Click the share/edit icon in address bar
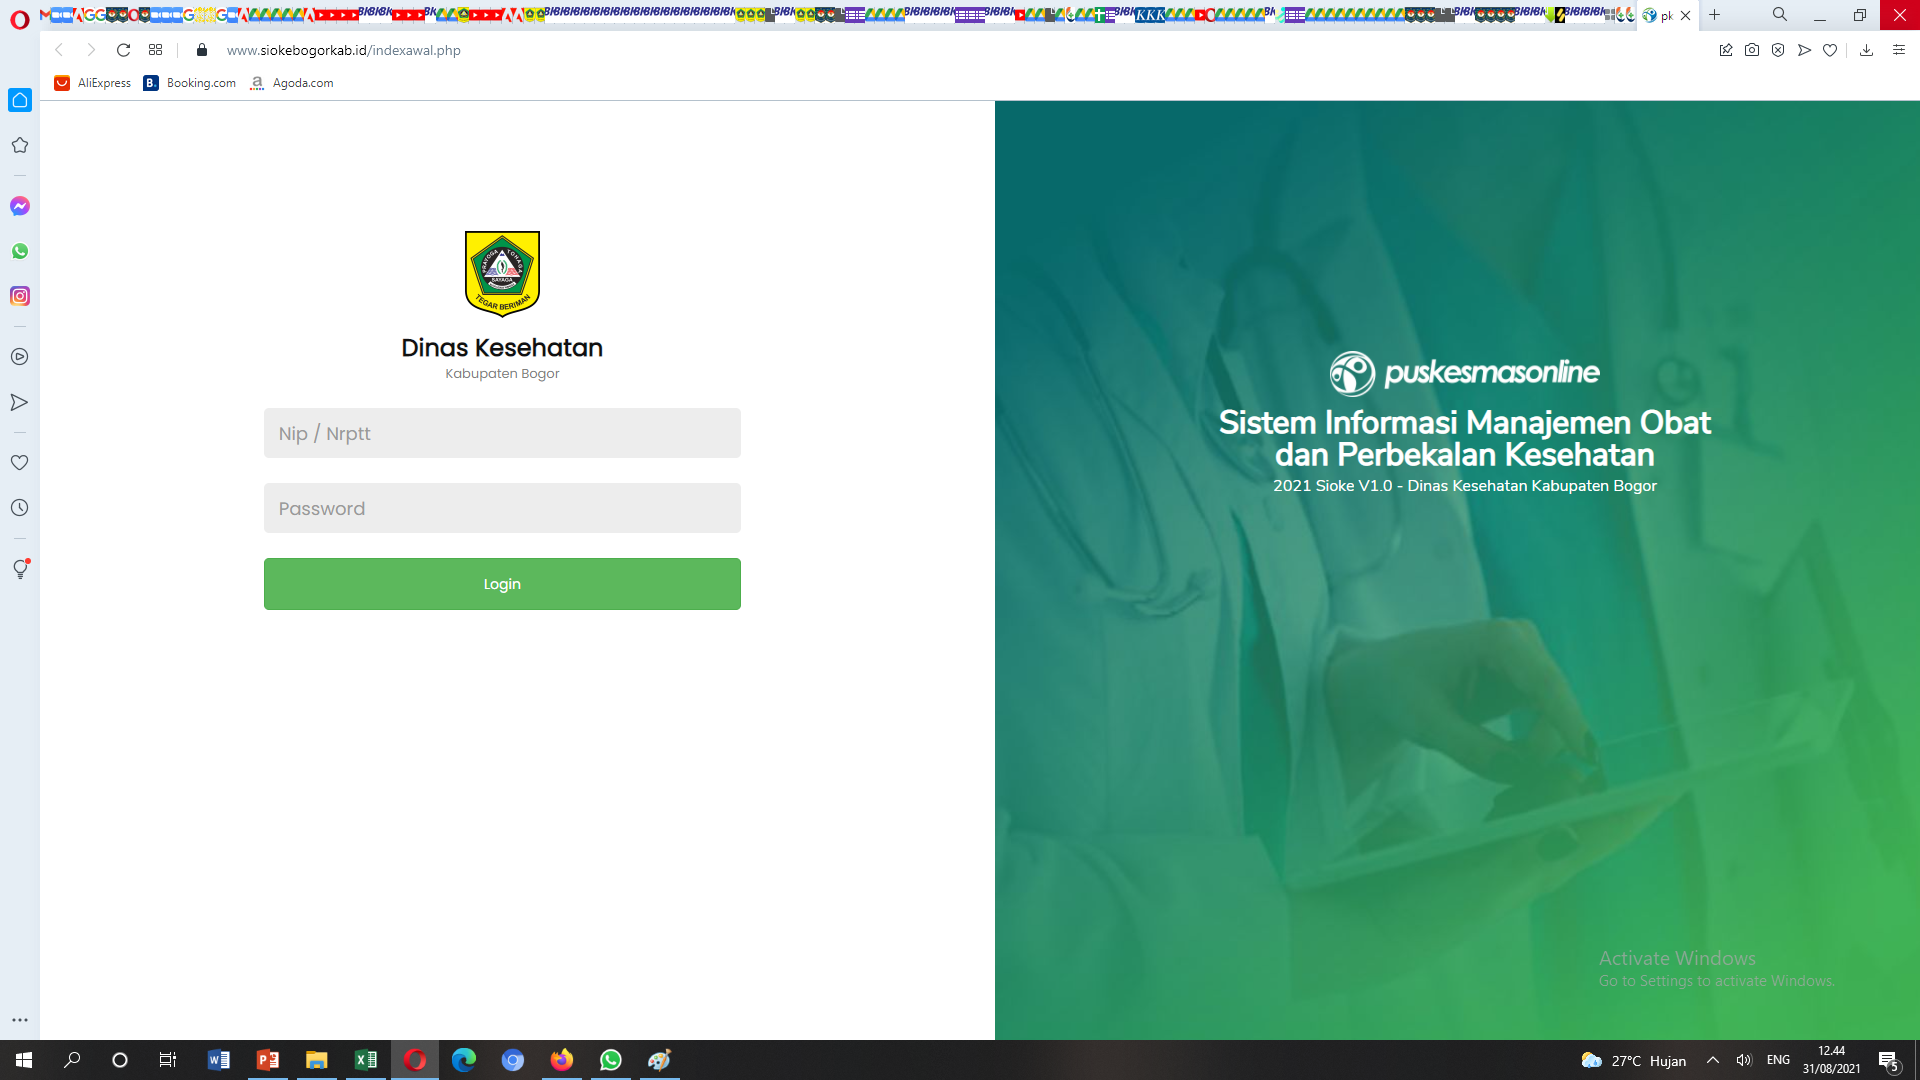 [x=1726, y=50]
